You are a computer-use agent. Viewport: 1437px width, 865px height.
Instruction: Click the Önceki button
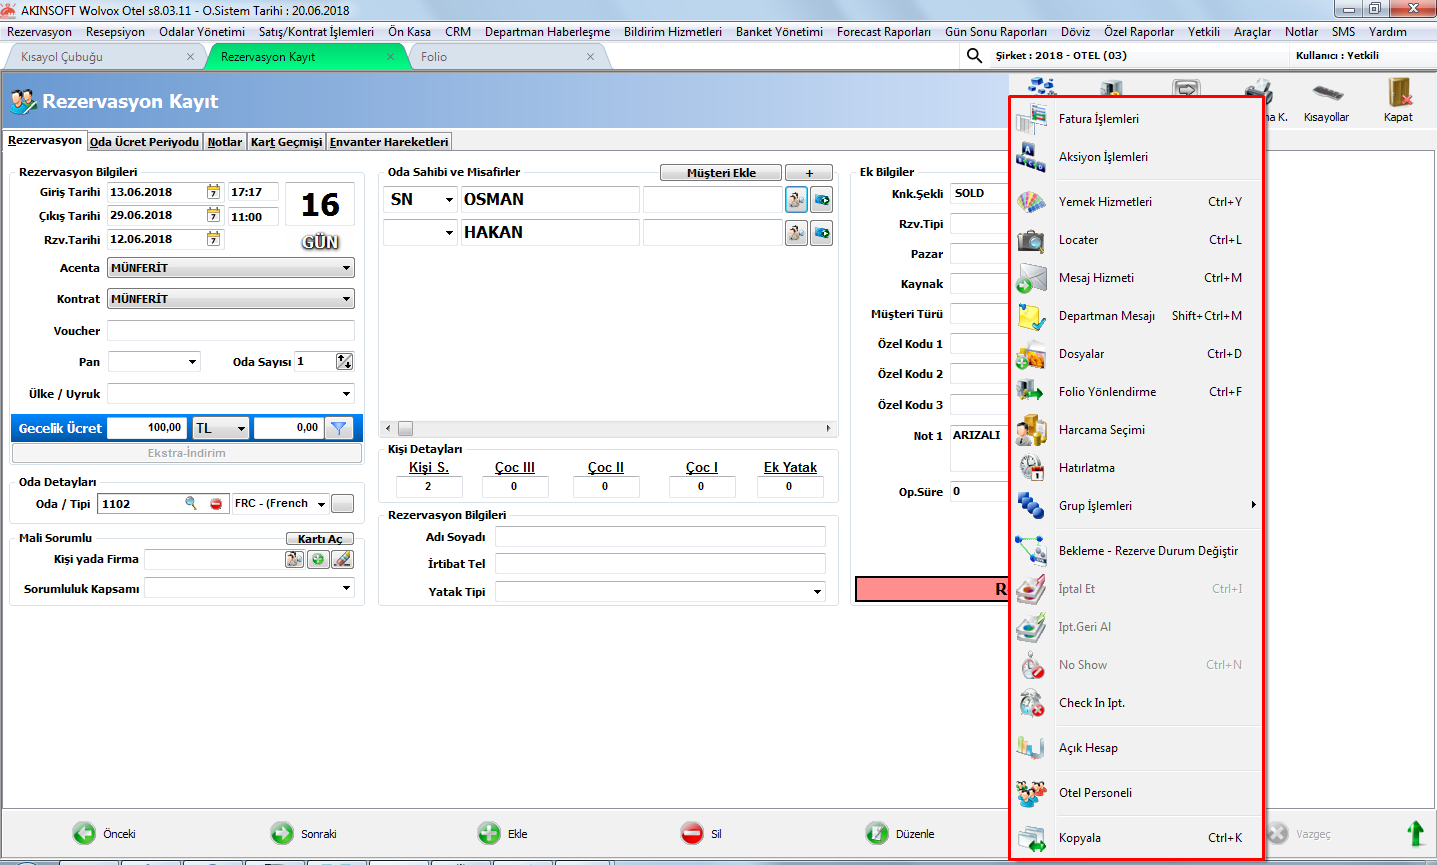pyautogui.click(x=104, y=833)
